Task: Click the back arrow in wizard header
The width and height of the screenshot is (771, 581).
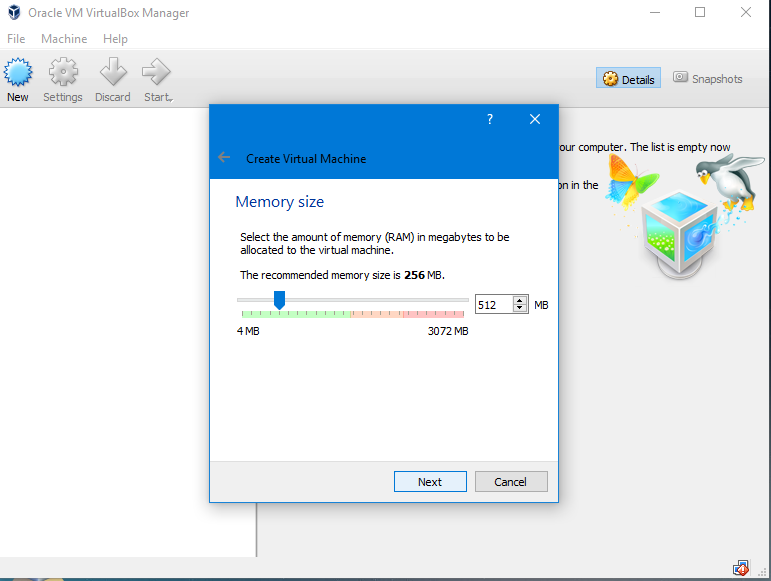Action: point(224,157)
